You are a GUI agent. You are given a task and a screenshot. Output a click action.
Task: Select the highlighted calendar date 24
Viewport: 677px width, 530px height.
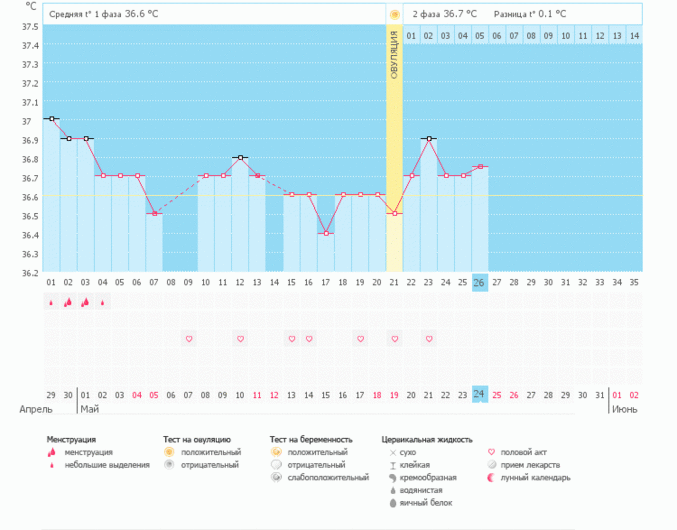coord(480,394)
